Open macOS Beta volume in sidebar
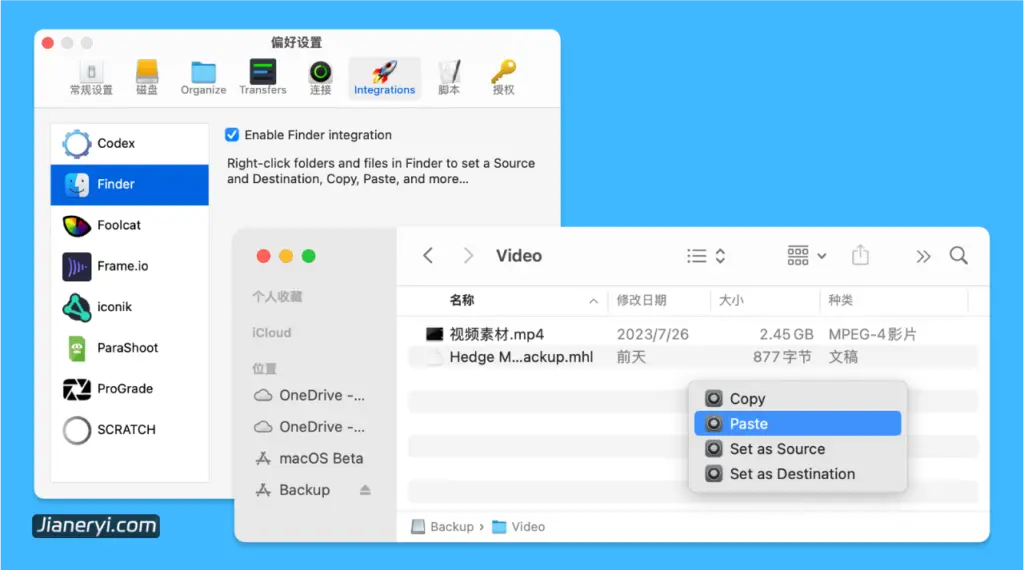 (310, 458)
